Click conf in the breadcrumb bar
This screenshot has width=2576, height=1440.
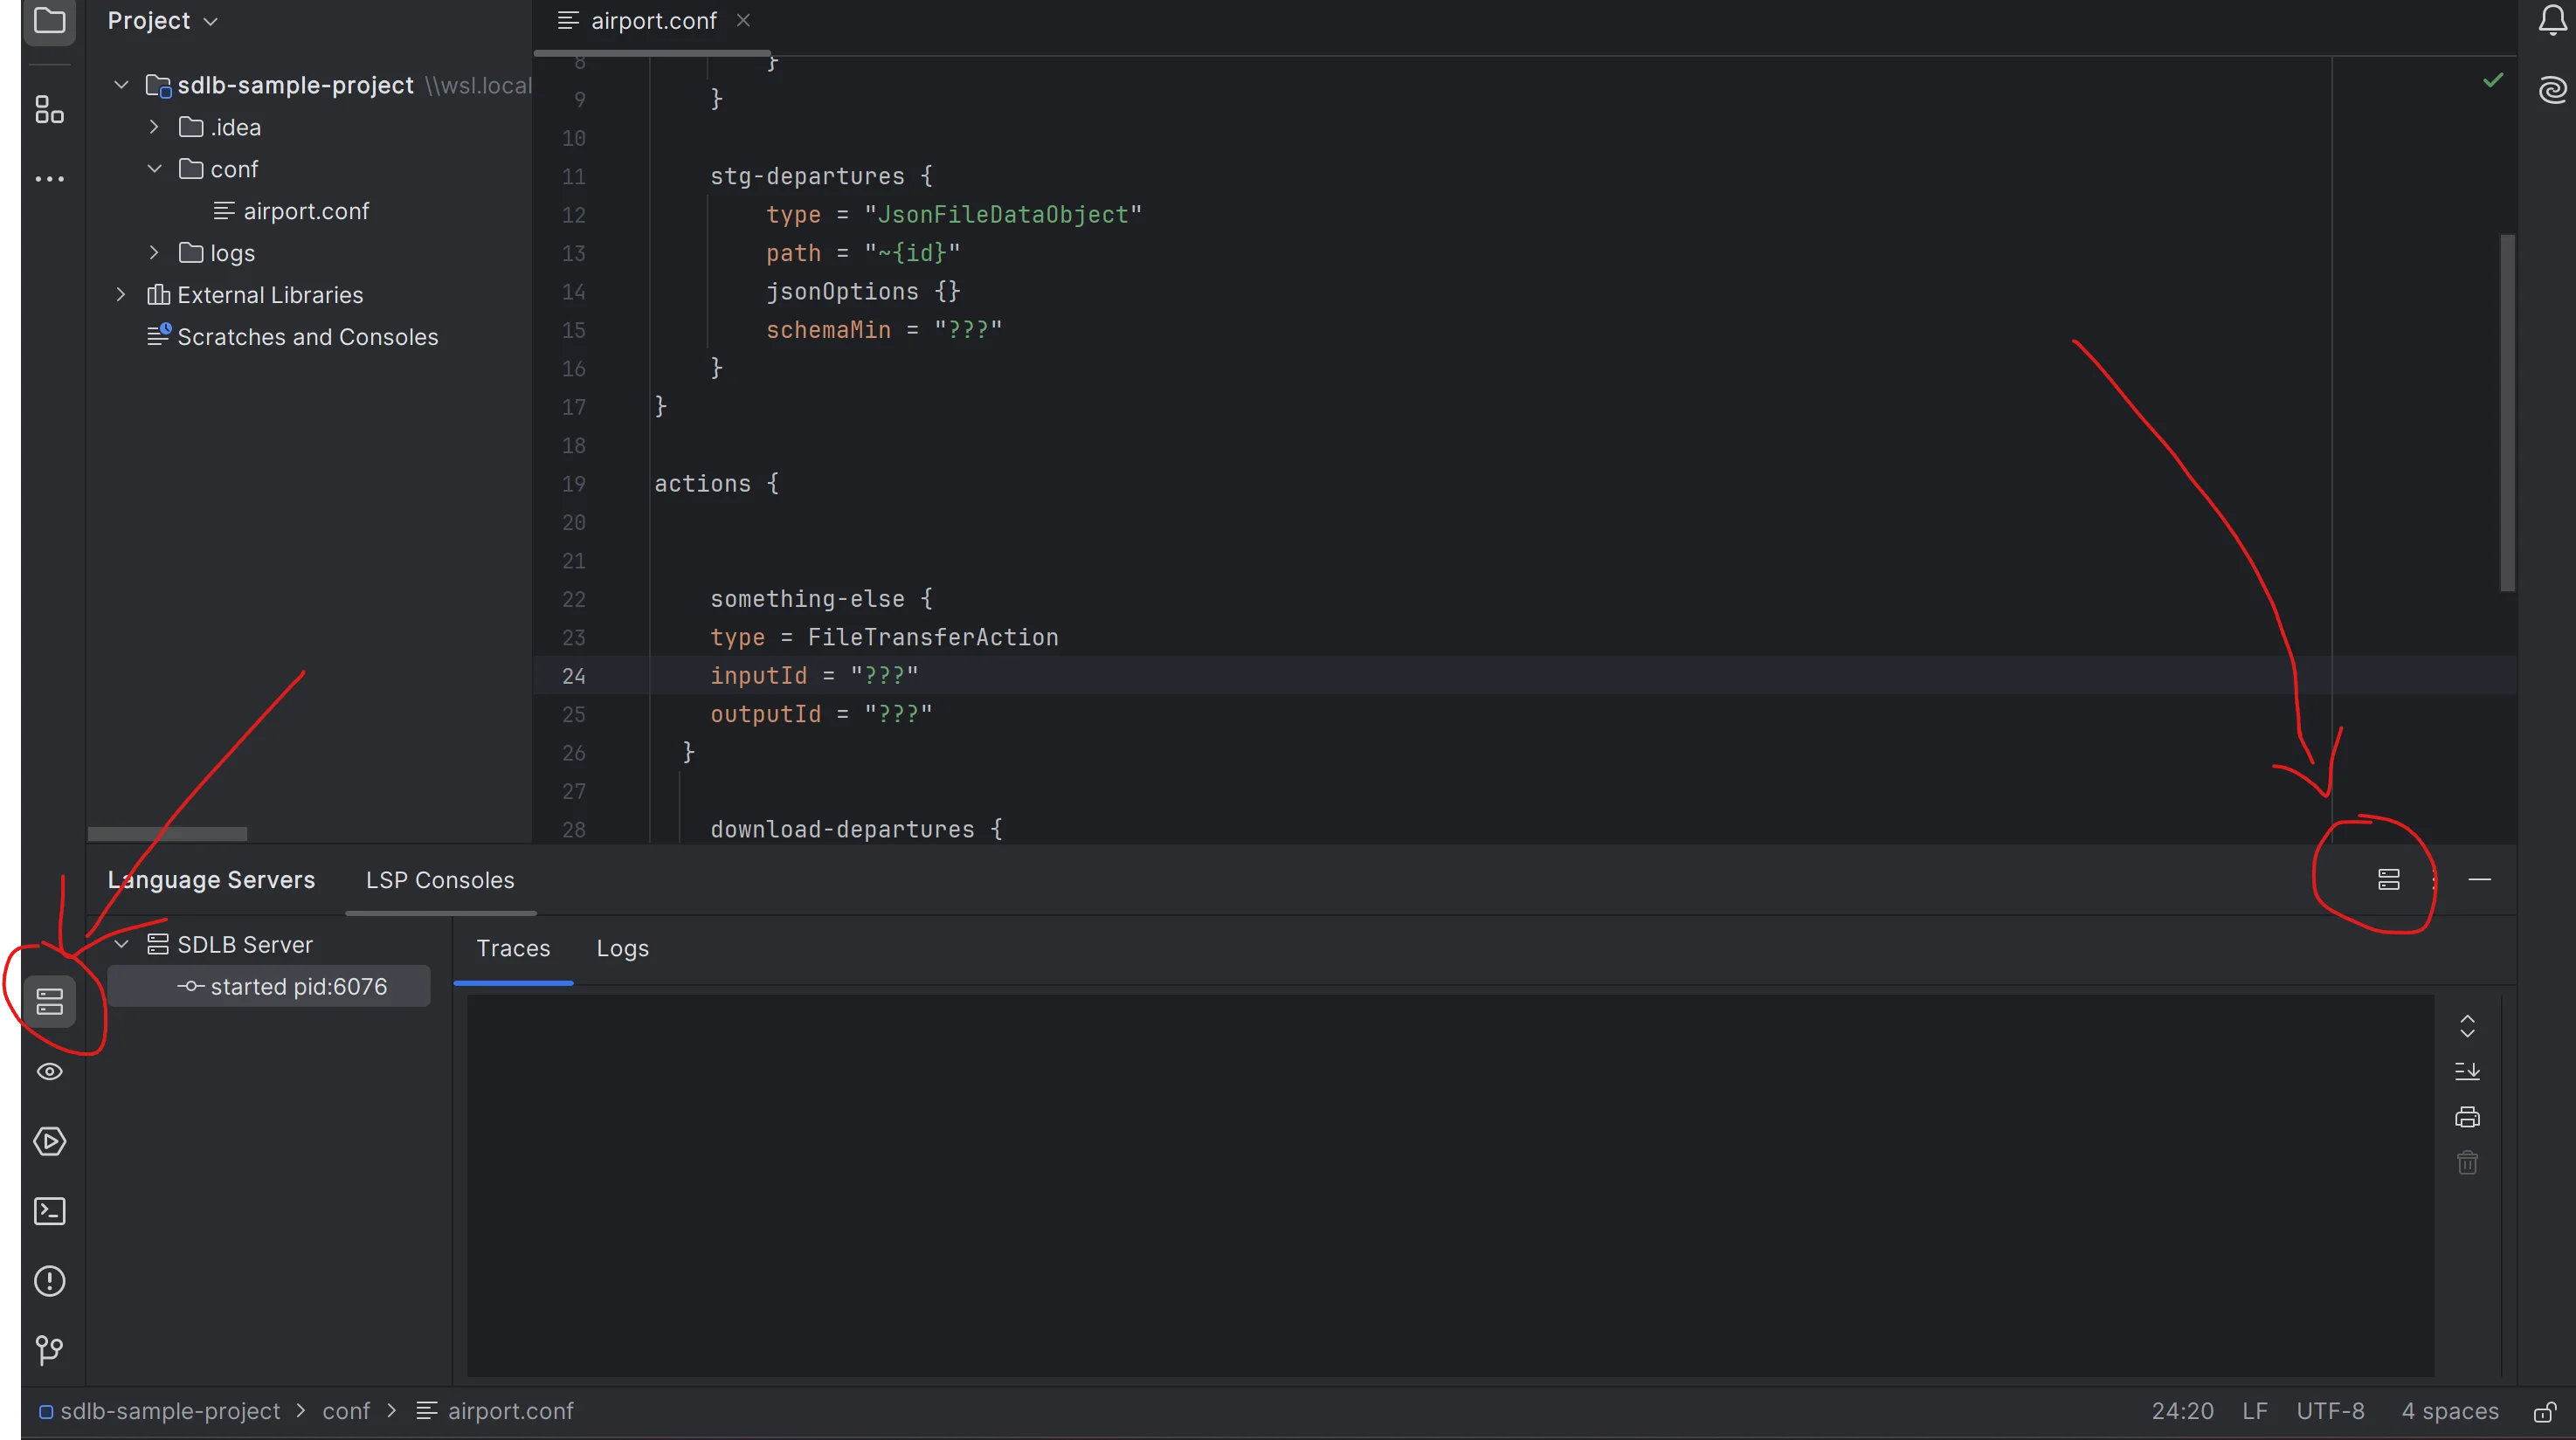point(344,1411)
